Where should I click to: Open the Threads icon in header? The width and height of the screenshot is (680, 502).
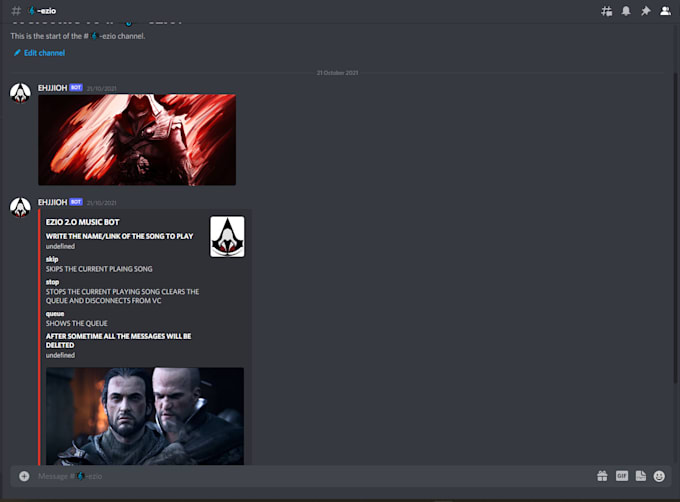click(x=606, y=11)
